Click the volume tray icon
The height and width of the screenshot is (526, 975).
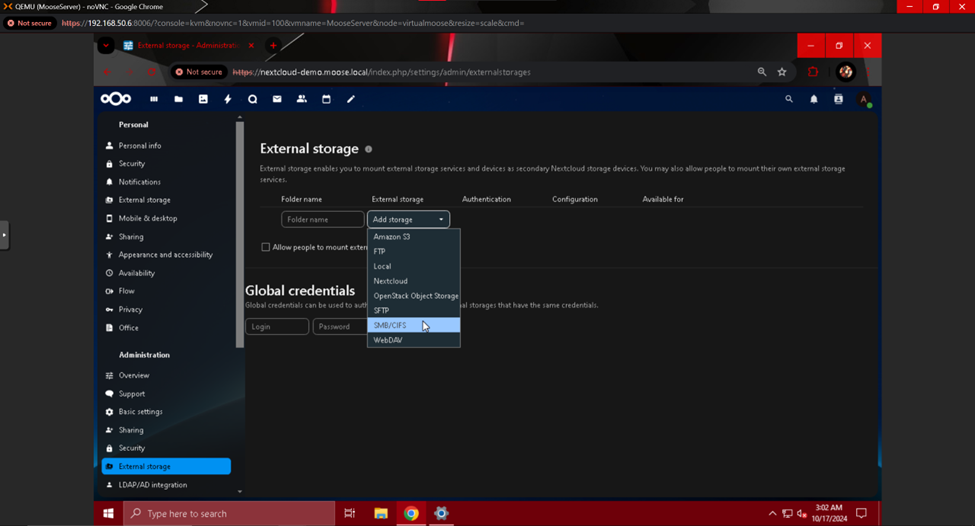(802, 514)
